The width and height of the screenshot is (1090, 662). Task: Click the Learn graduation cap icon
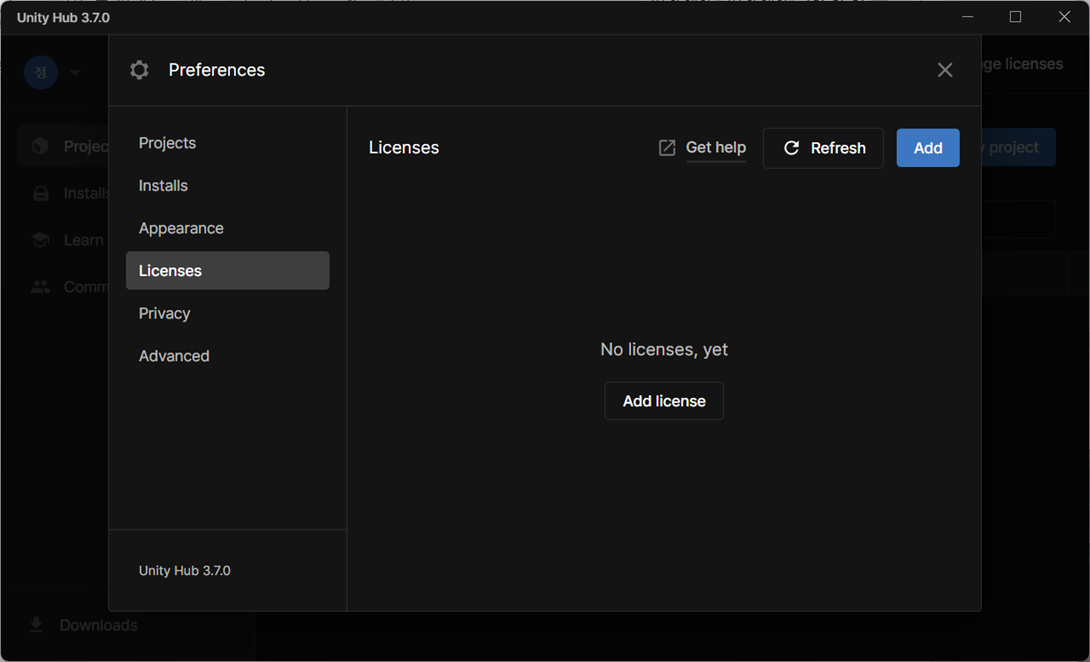pos(40,240)
